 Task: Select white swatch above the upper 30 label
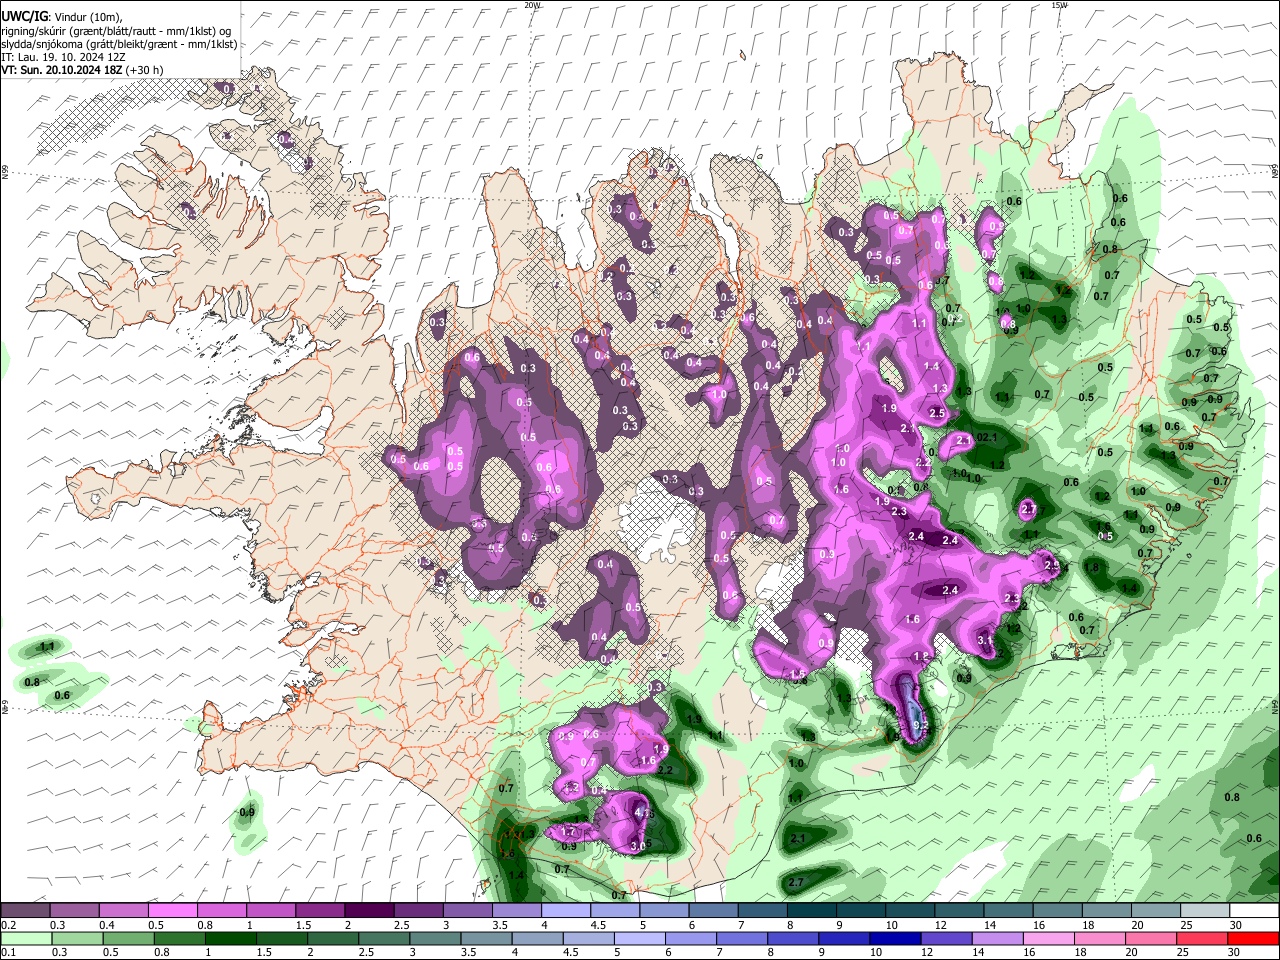tap(1254, 911)
